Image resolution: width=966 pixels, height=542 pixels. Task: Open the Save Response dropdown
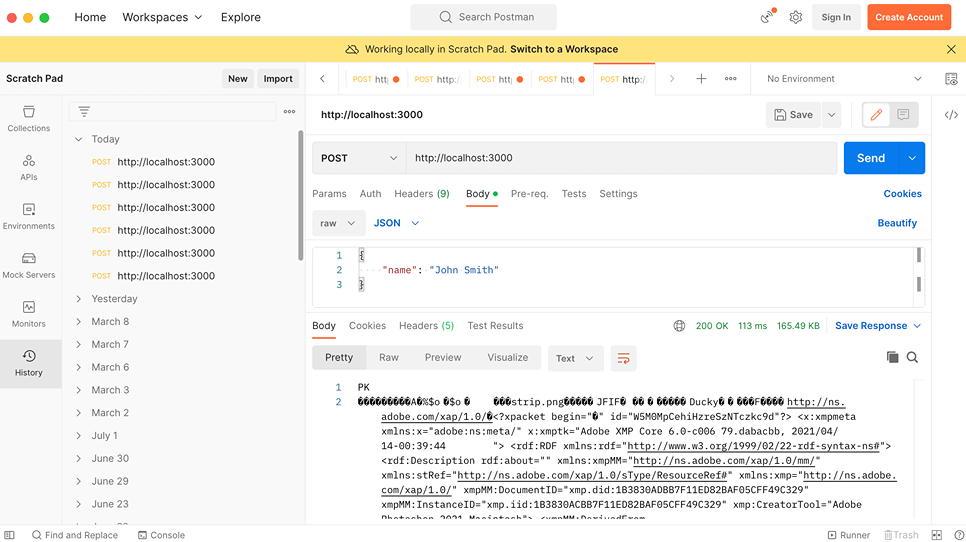[878, 326]
